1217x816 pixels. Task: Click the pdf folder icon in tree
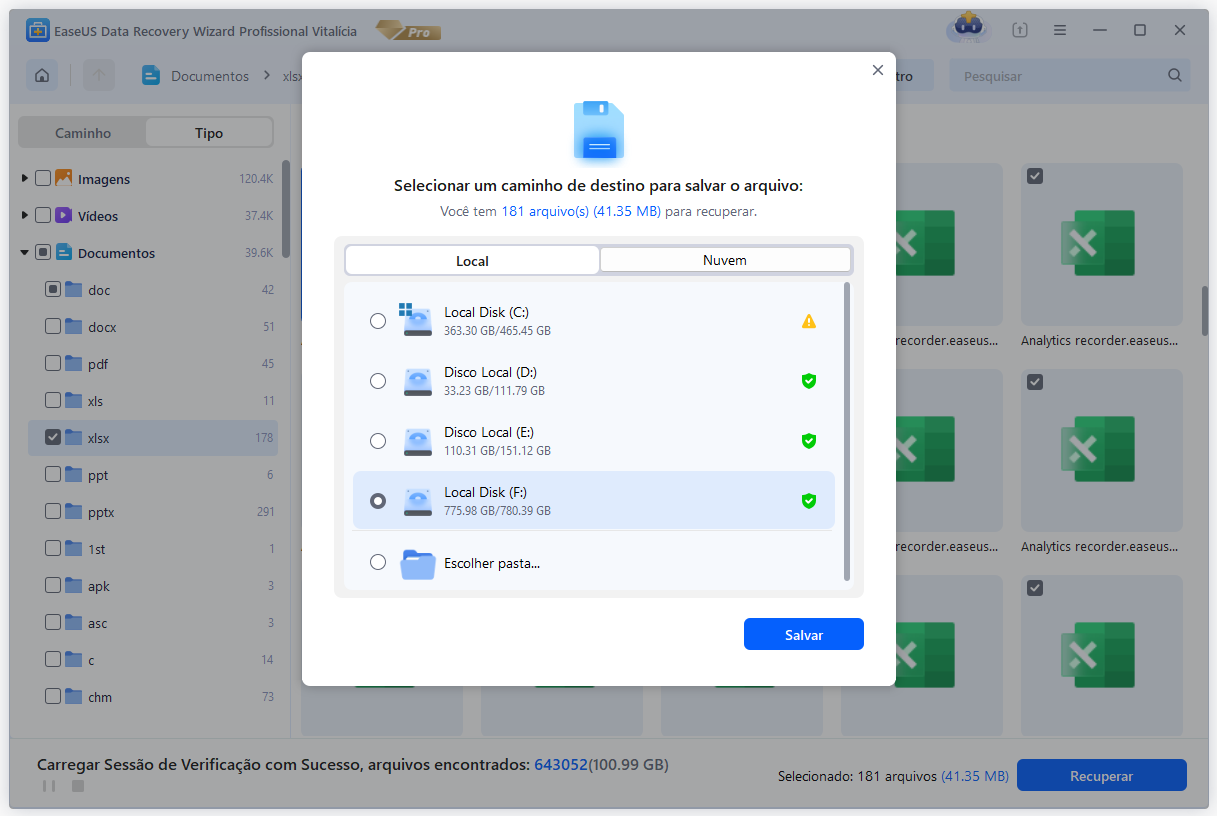pyautogui.click(x=74, y=364)
